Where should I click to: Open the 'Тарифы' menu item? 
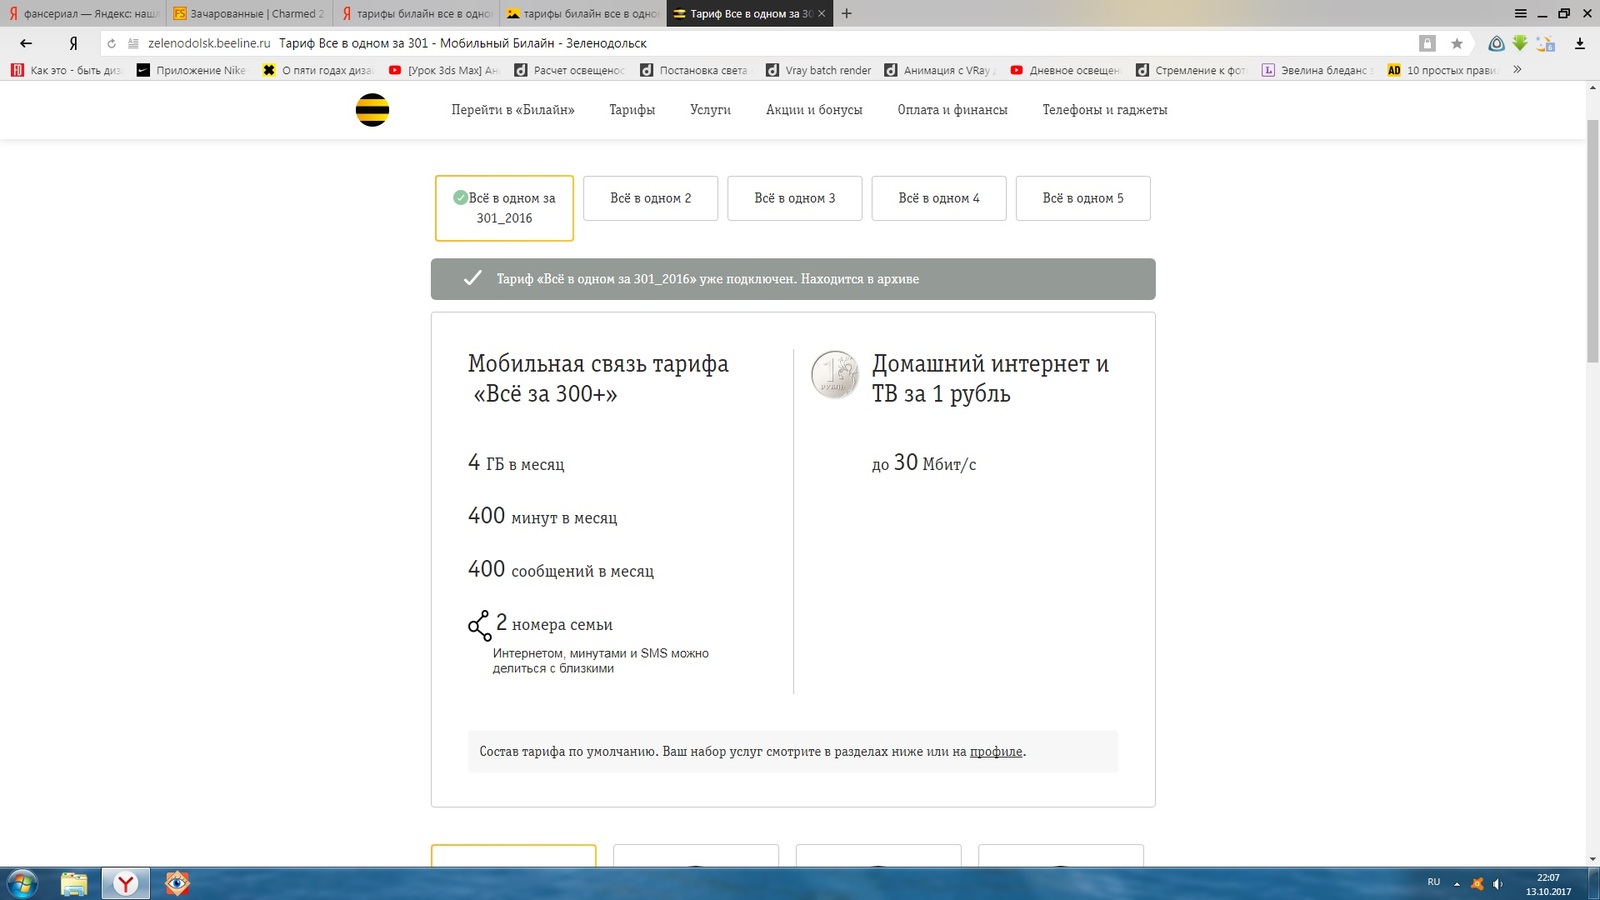click(632, 110)
